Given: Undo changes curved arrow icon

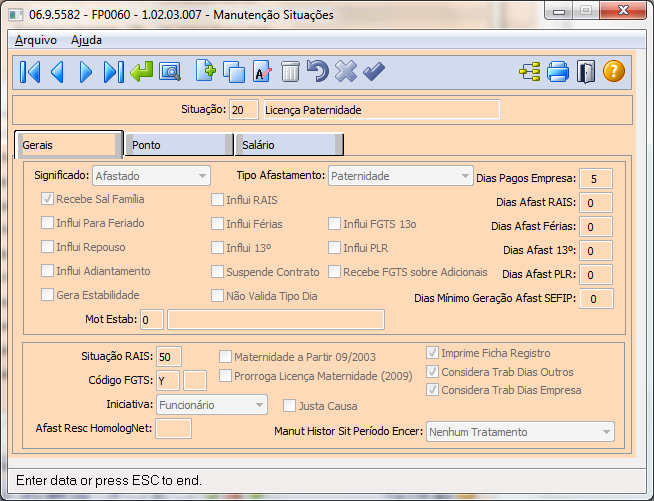Looking at the screenshot, I should 318,71.
